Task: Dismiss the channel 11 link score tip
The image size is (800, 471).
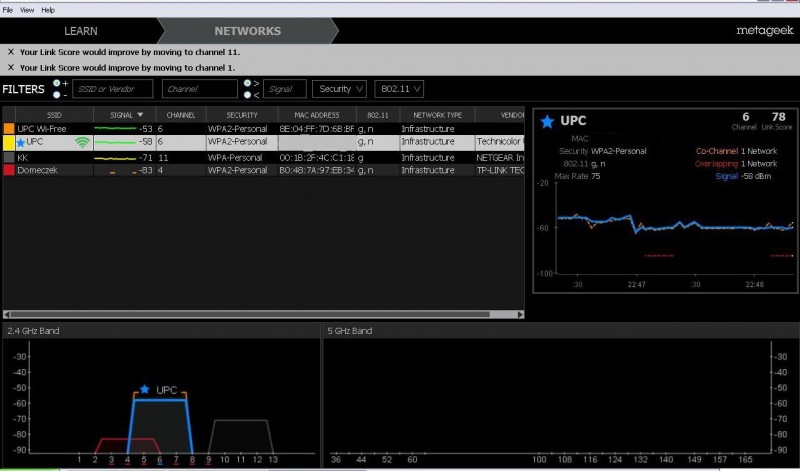Action: click(x=11, y=51)
